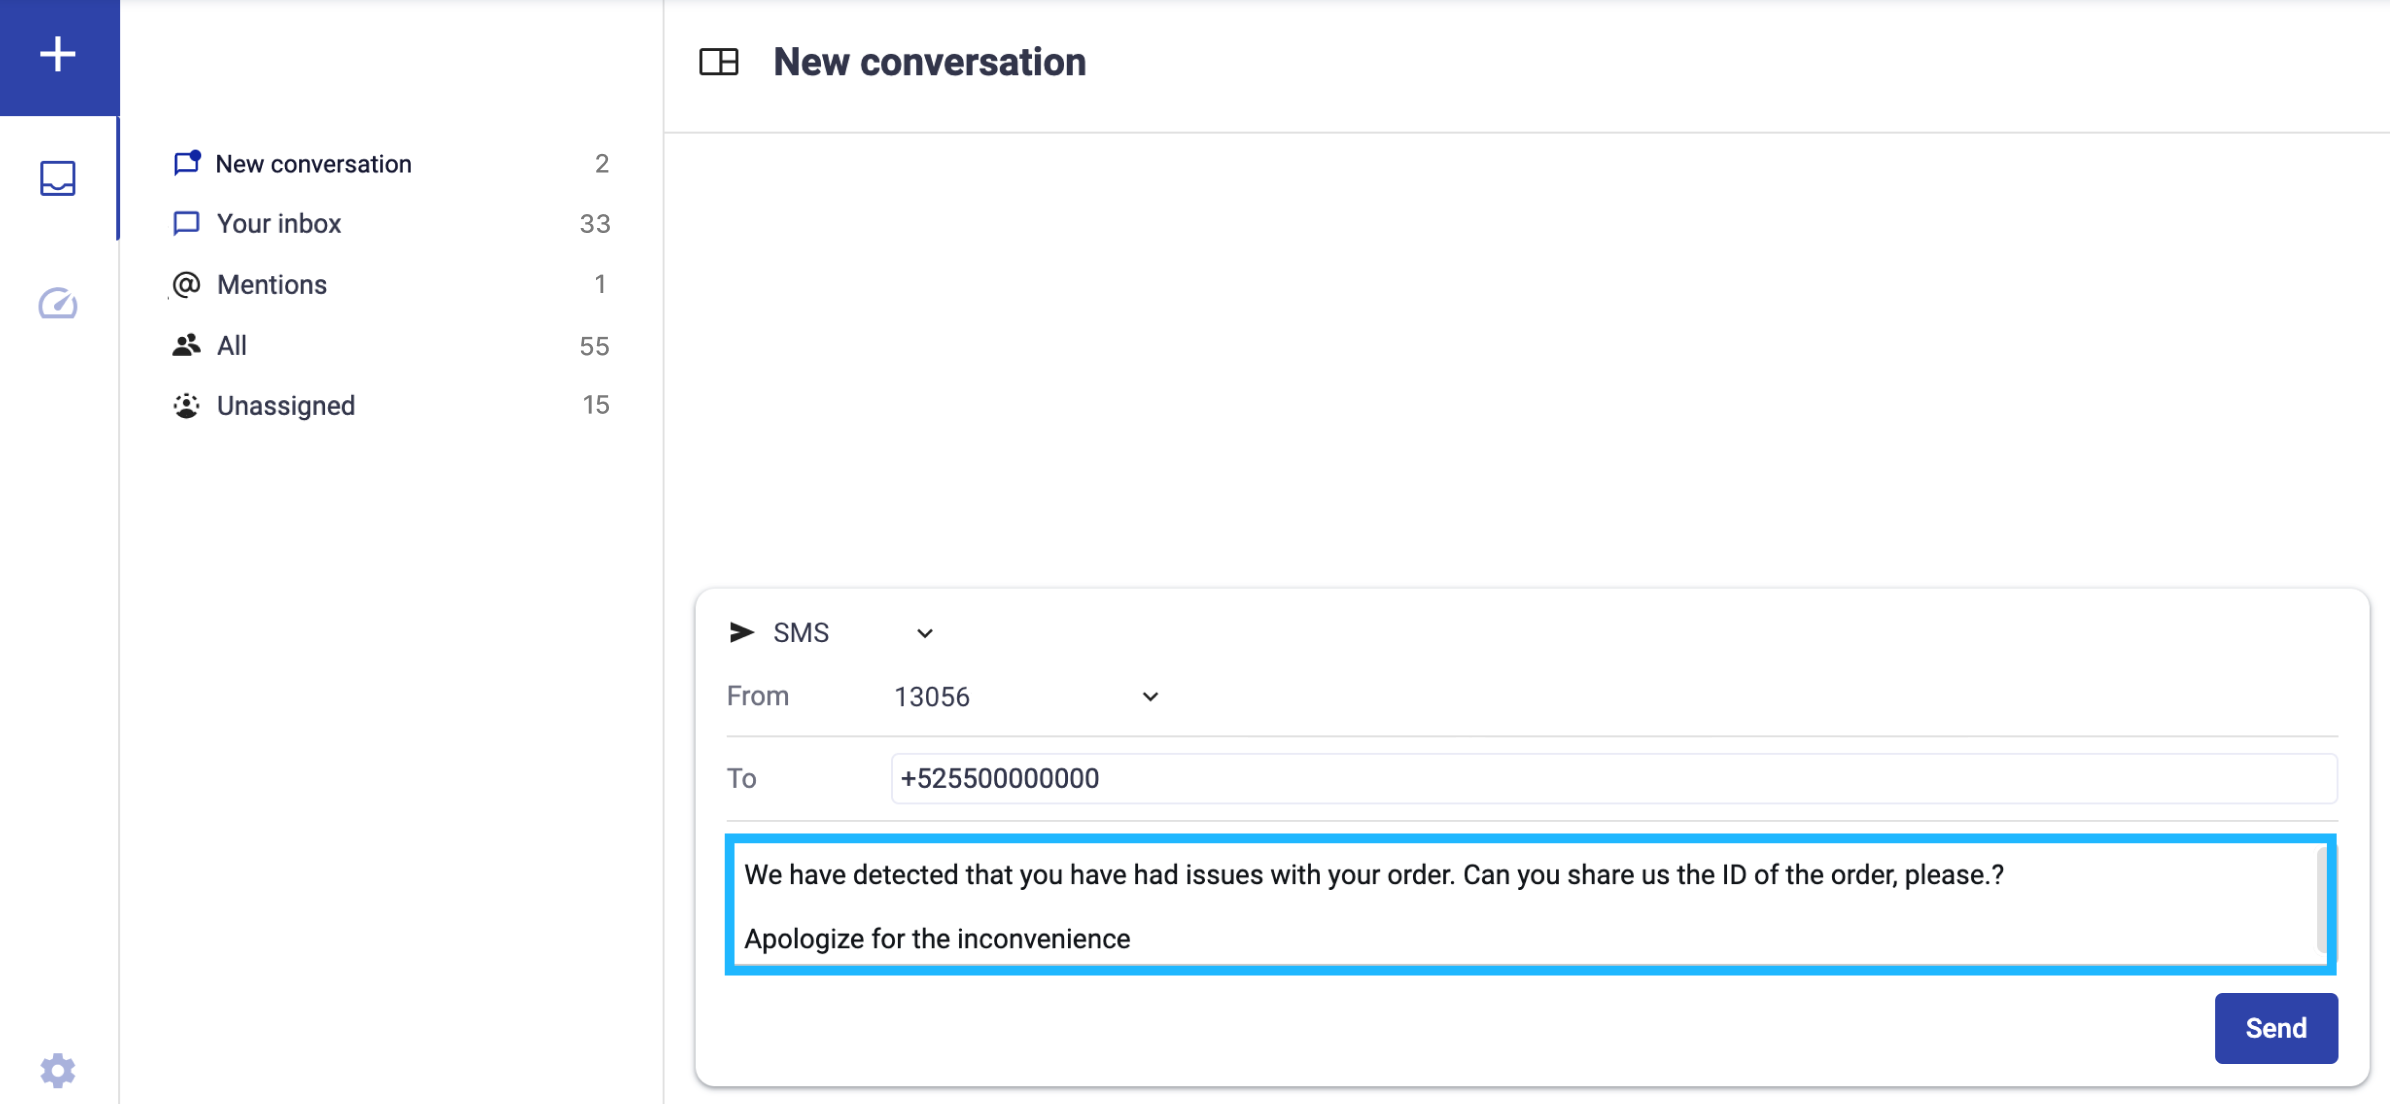Viewport: 2390px width, 1104px height.
Task: Open Your inbox folder
Action: (x=279, y=224)
